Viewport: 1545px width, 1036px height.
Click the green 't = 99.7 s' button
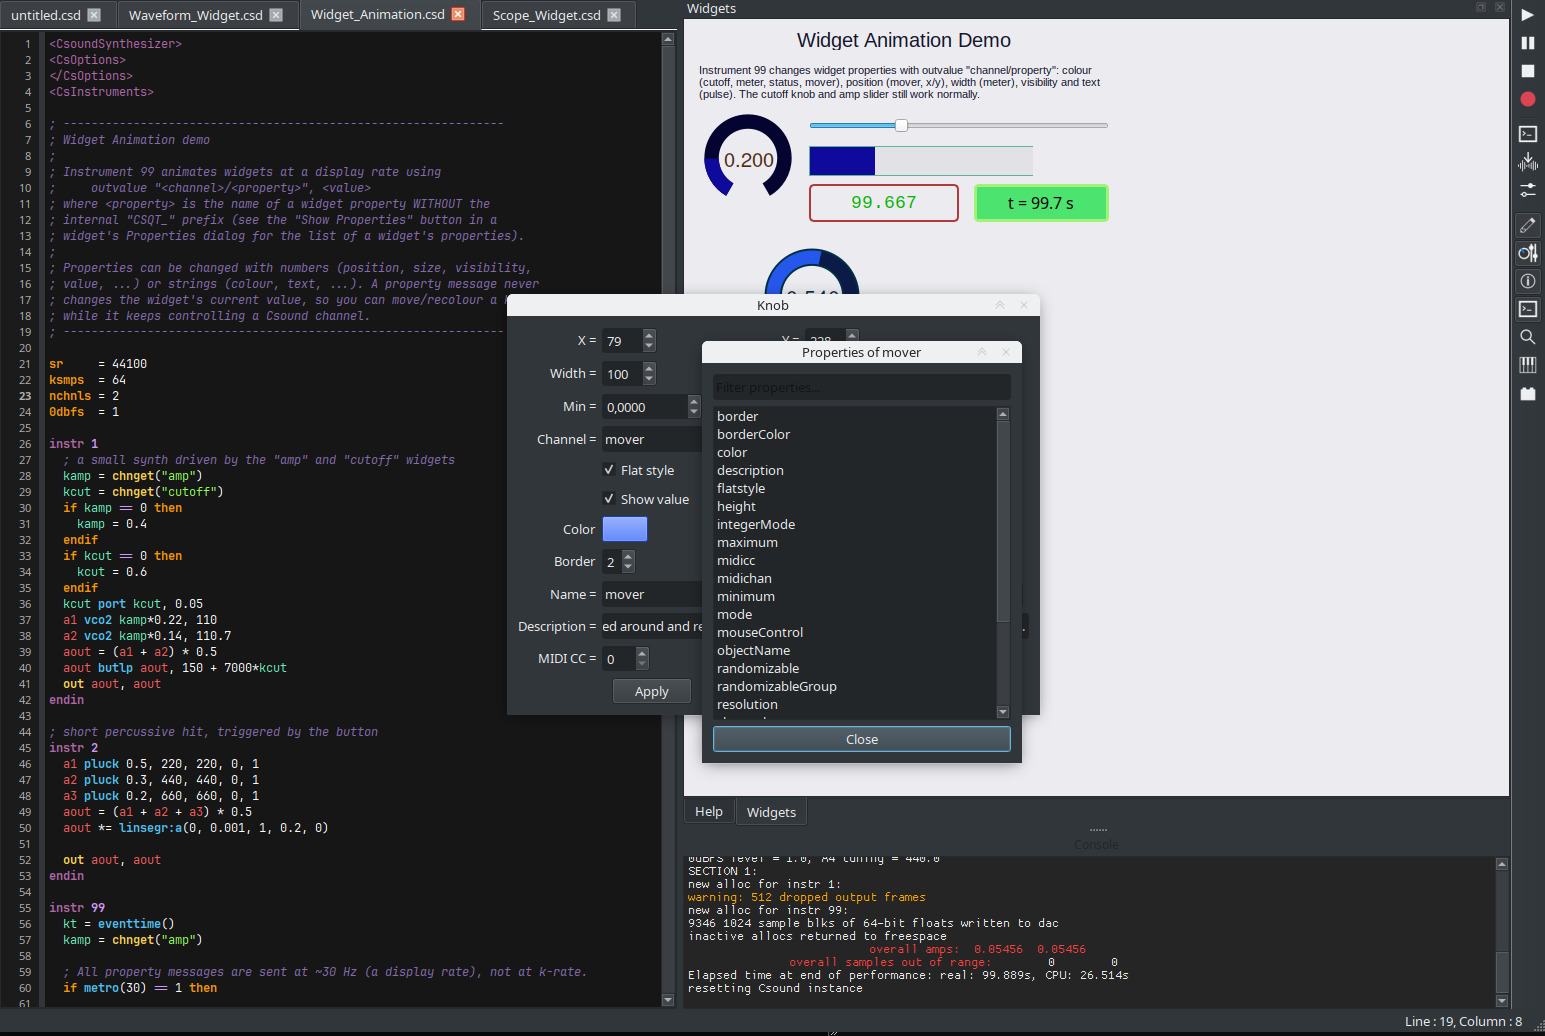(x=1041, y=203)
